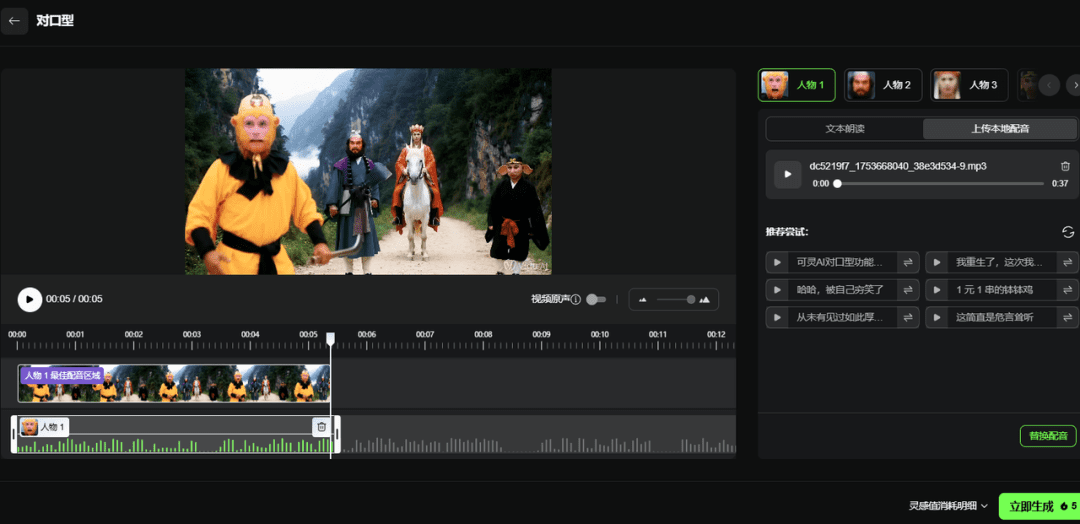
Task: Show previous characters with left chevron
Action: click(x=1049, y=85)
